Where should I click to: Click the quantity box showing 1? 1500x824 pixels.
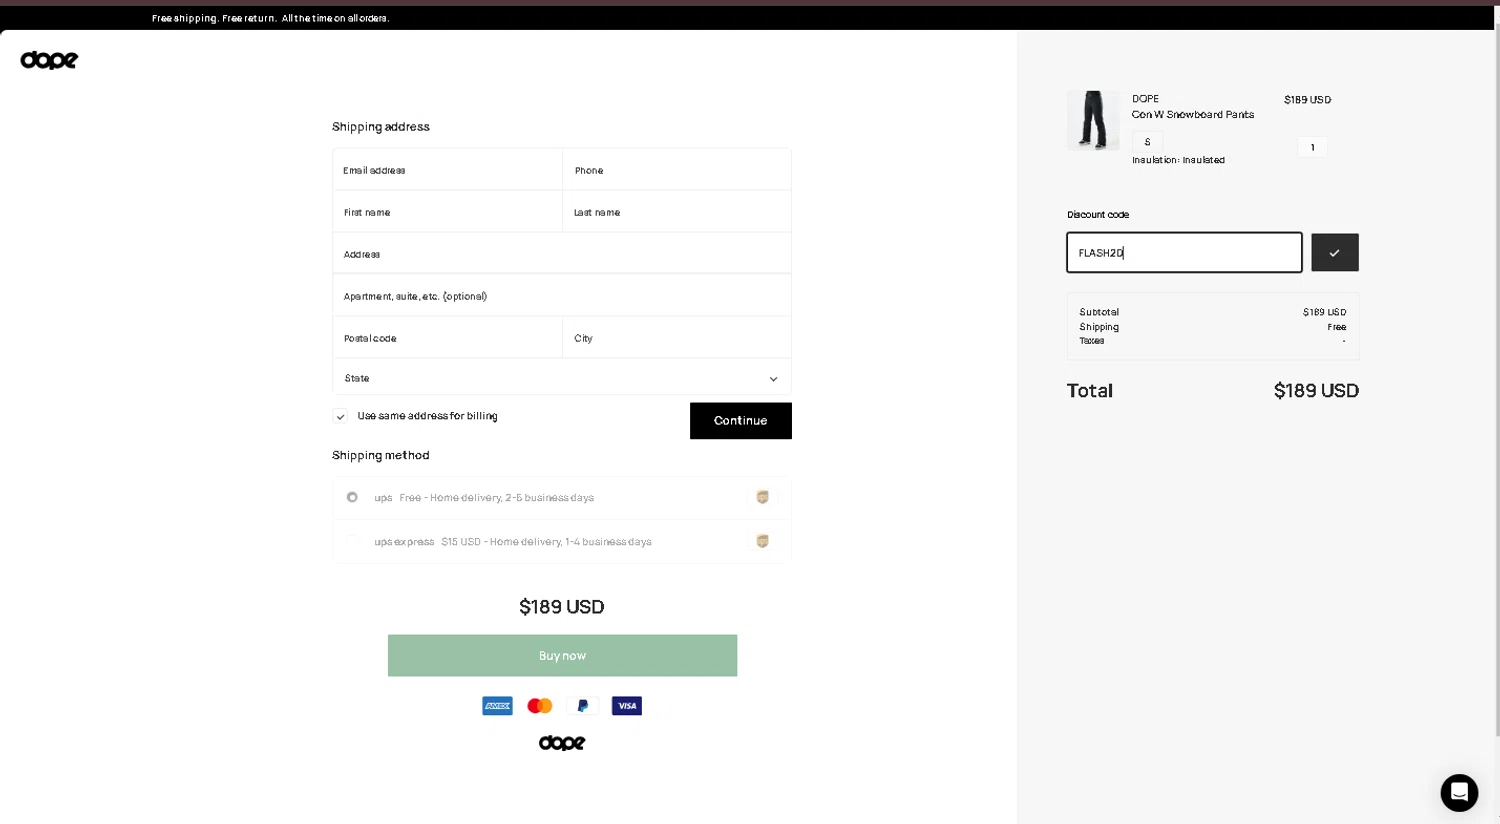click(x=1312, y=147)
